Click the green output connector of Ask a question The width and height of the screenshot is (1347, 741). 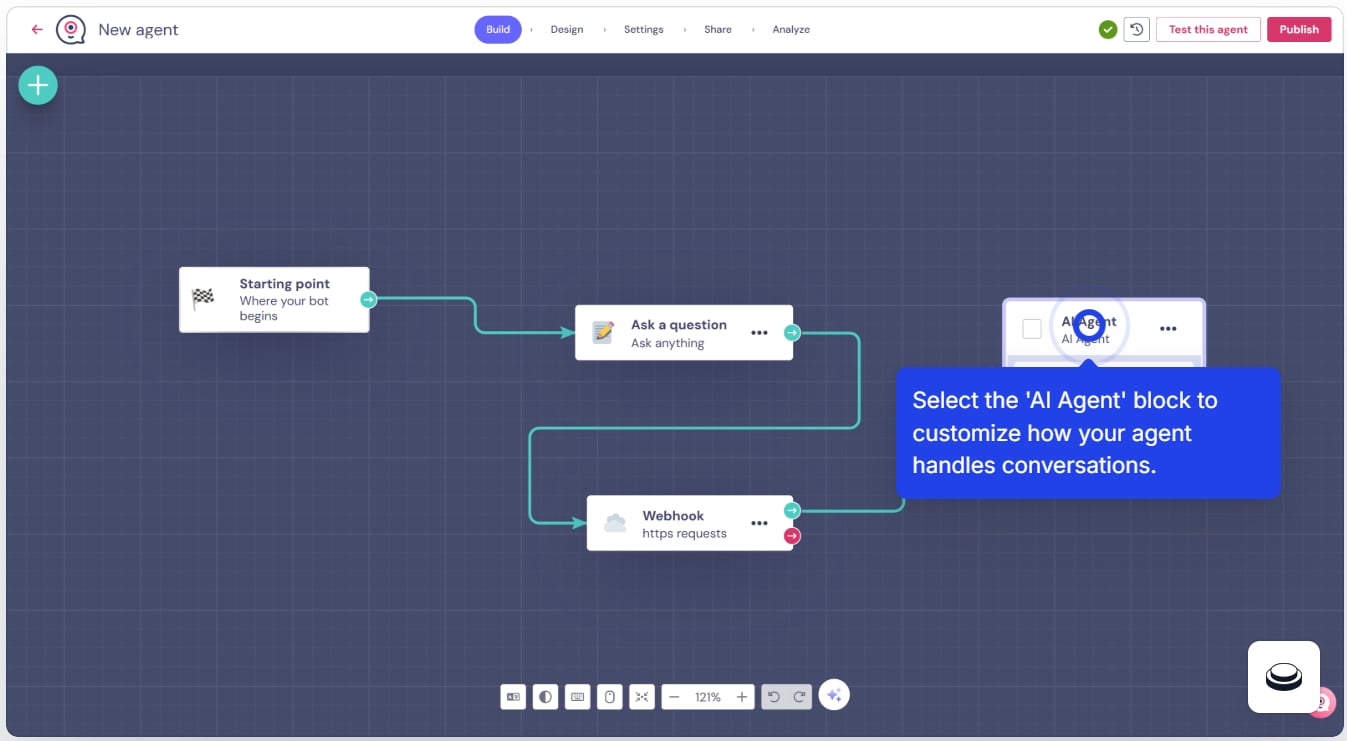click(792, 332)
